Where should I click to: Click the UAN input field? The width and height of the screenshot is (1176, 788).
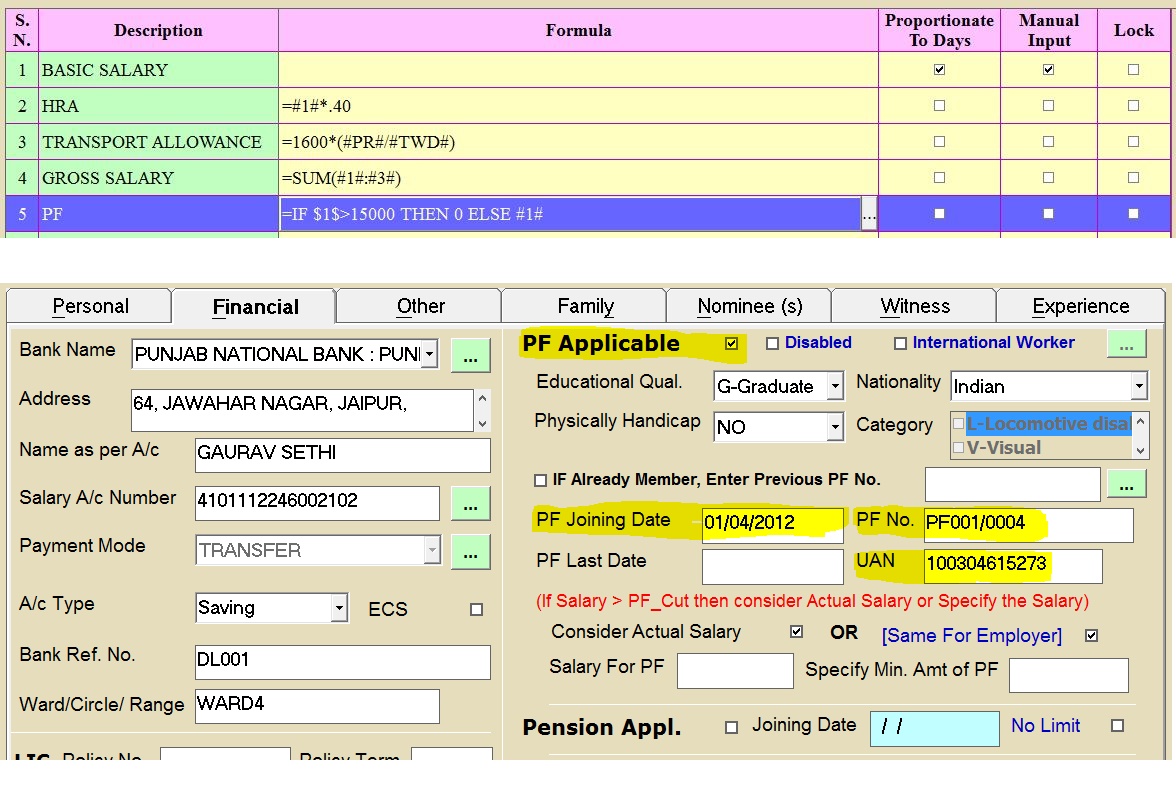coord(1012,565)
